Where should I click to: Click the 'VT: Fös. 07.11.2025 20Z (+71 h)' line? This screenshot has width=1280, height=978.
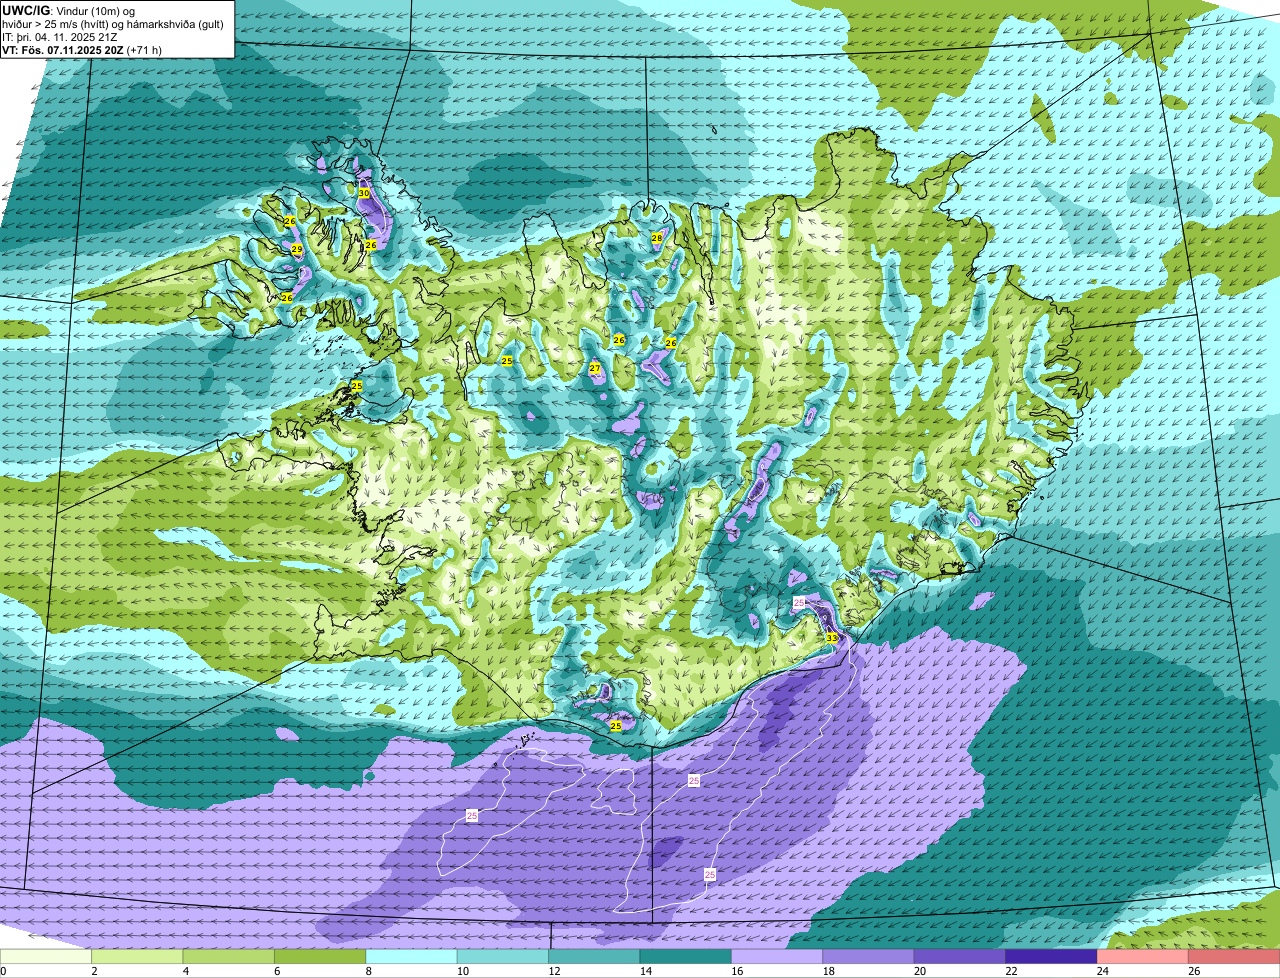point(82,49)
